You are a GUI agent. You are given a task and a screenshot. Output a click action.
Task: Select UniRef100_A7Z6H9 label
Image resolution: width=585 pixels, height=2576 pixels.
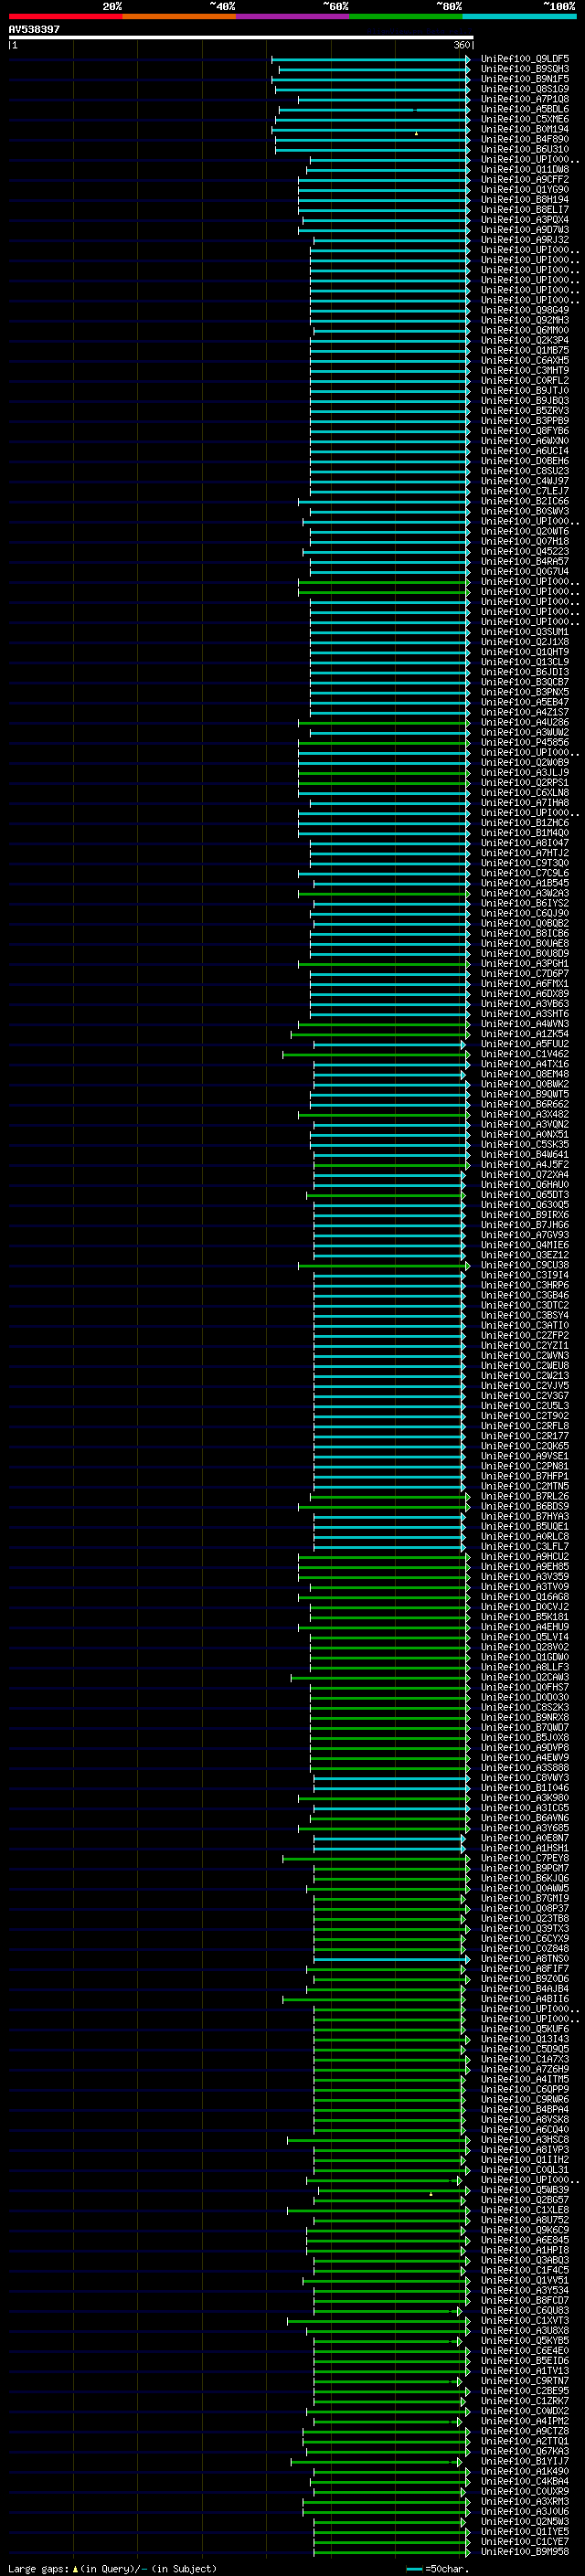click(524, 2069)
